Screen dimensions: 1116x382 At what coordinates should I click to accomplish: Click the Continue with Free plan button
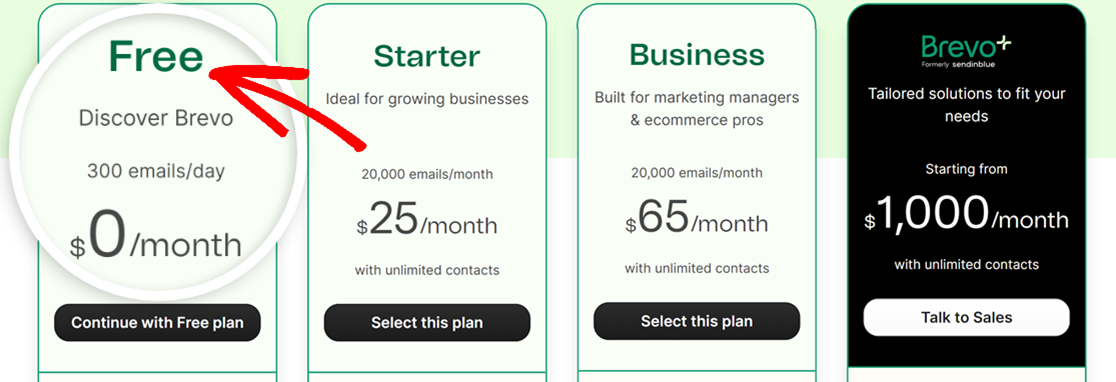157,323
